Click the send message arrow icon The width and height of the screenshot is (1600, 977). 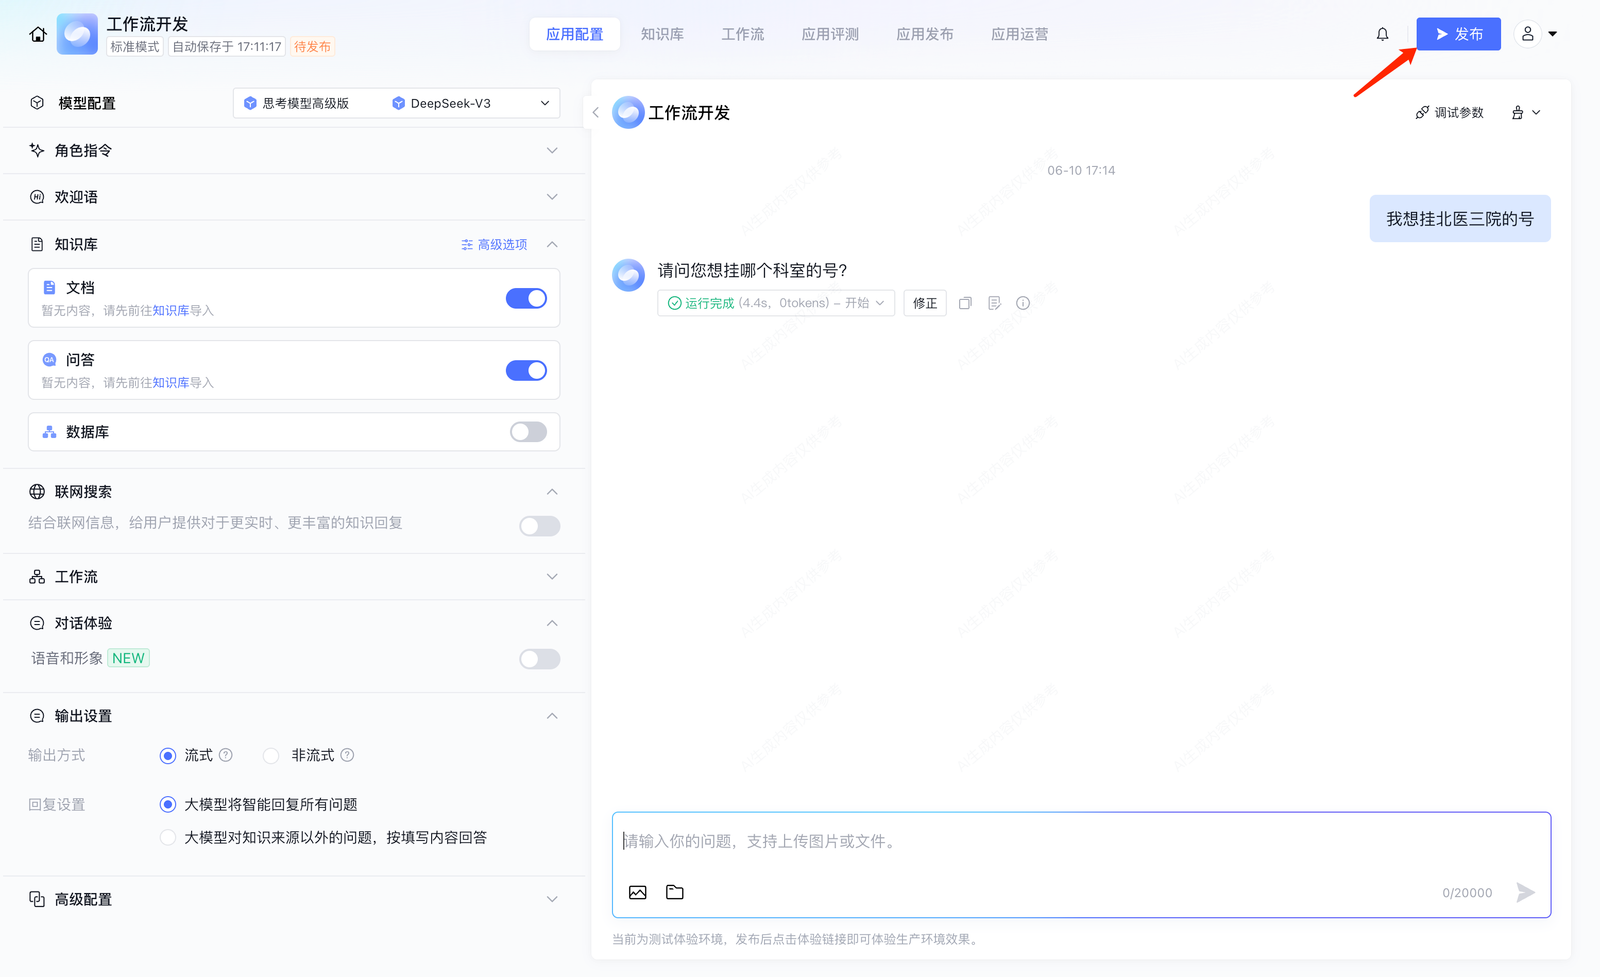[1524, 892]
